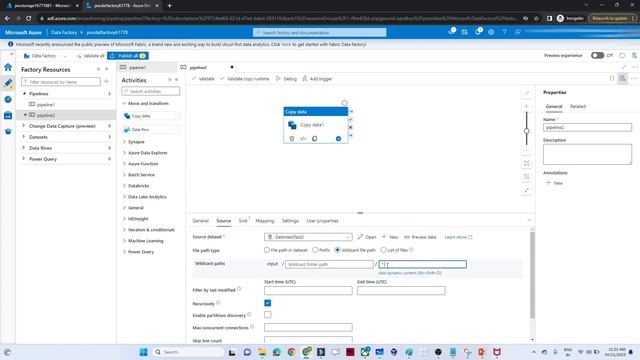Expand the Data flows tree node
This screenshot has width=640, height=360.
pos(24,148)
